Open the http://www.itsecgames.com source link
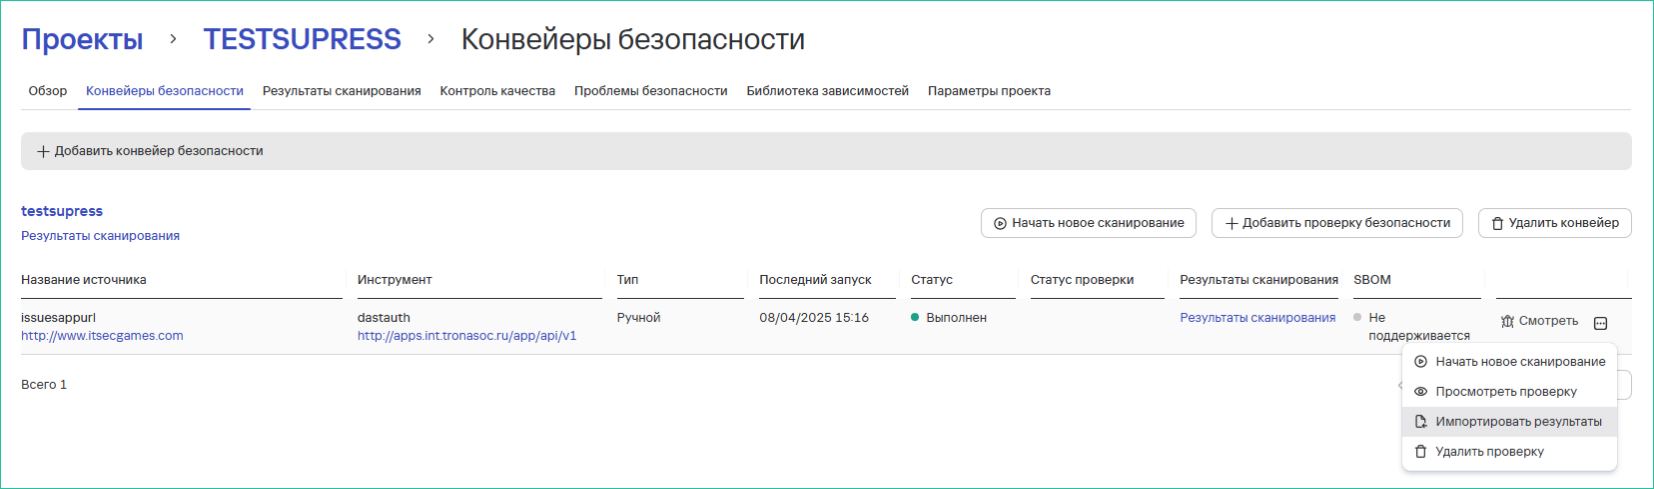Viewport: 1654px width, 489px height. 102,336
